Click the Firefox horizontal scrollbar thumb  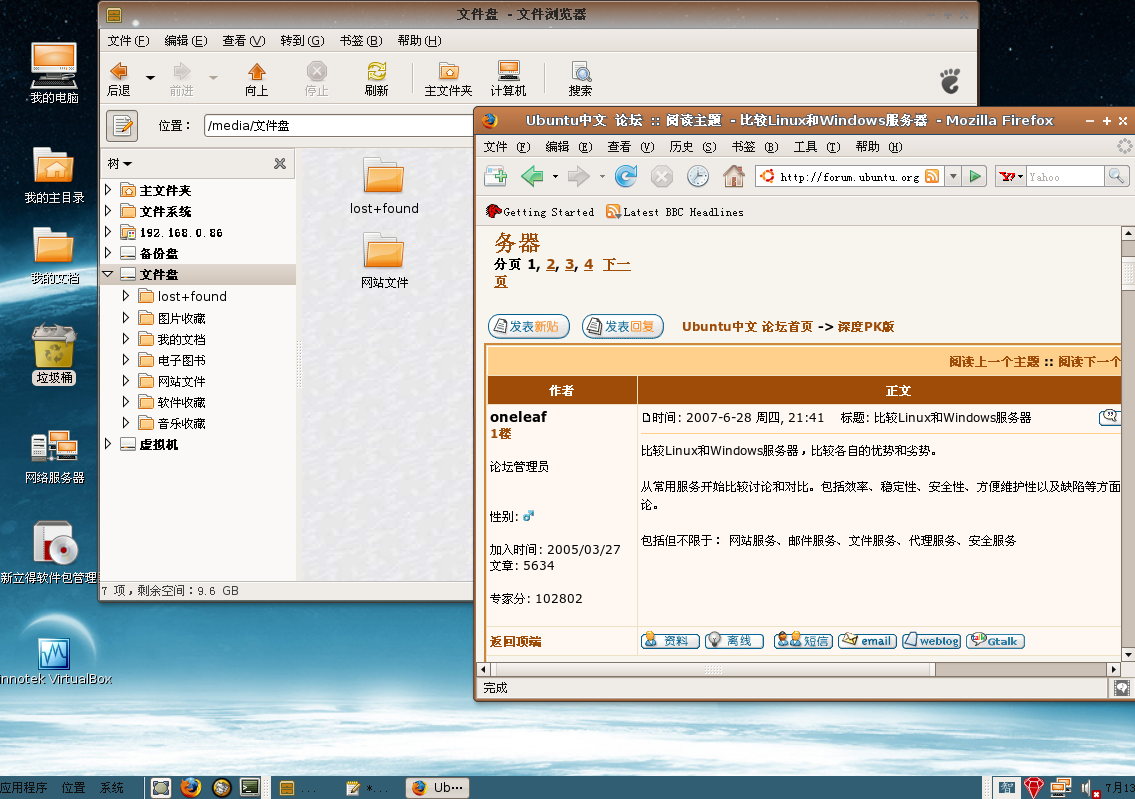713,669
